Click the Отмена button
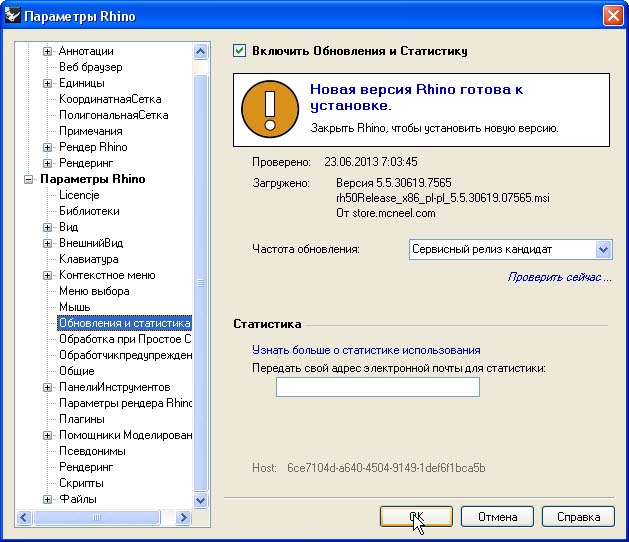629x542 pixels. 497,517
